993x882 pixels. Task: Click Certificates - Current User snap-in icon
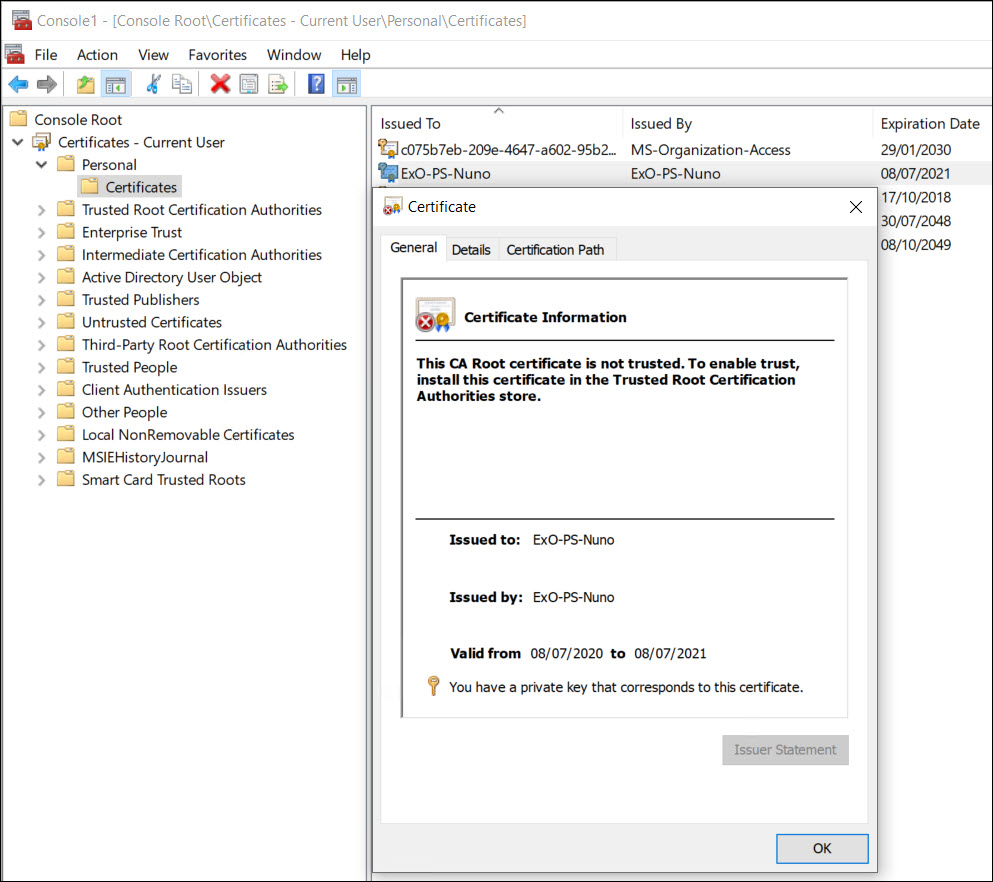tap(42, 142)
